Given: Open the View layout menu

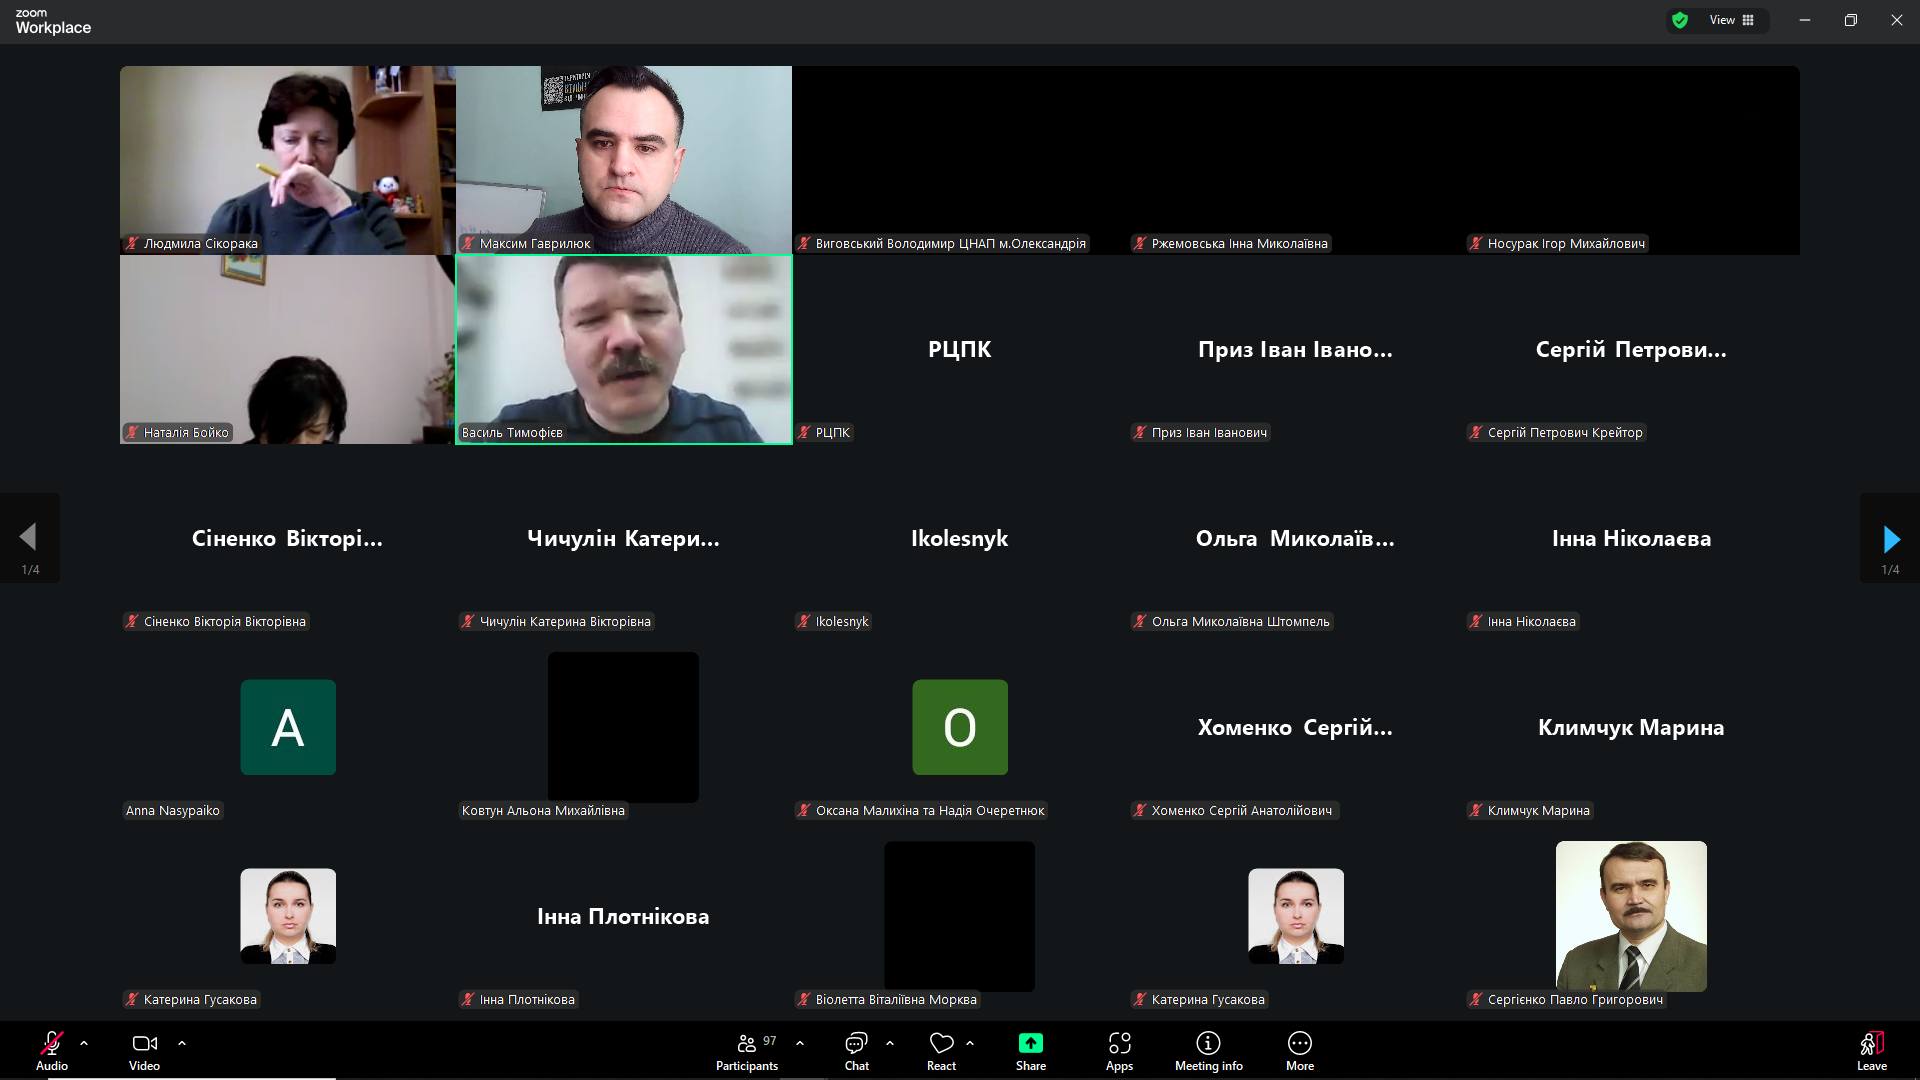Looking at the screenshot, I should [x=1732, y=20].
